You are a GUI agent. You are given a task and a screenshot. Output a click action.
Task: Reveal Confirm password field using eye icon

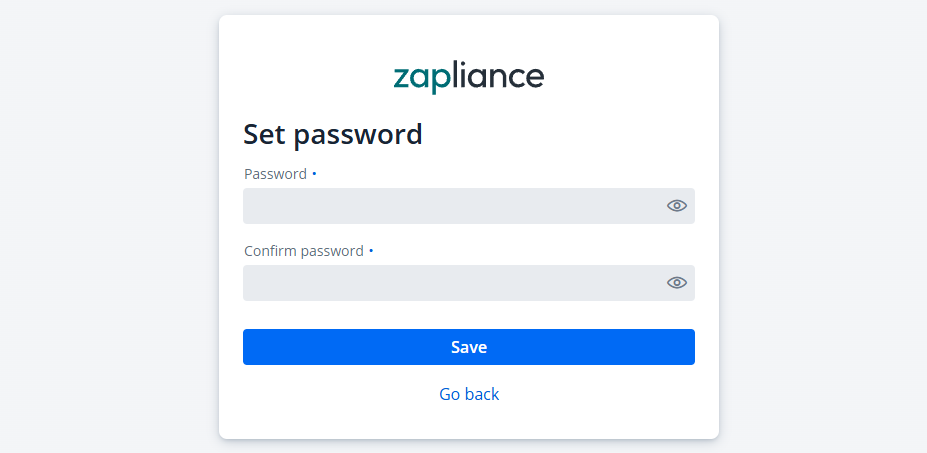[x=677, y=283]
